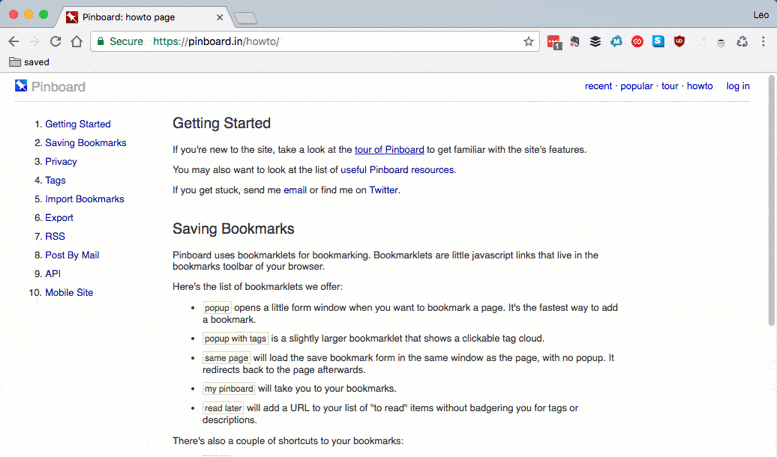Open the recycle arrows extension
The height and width of the screenshot is (457, 777).
click(x=742, y=42)
